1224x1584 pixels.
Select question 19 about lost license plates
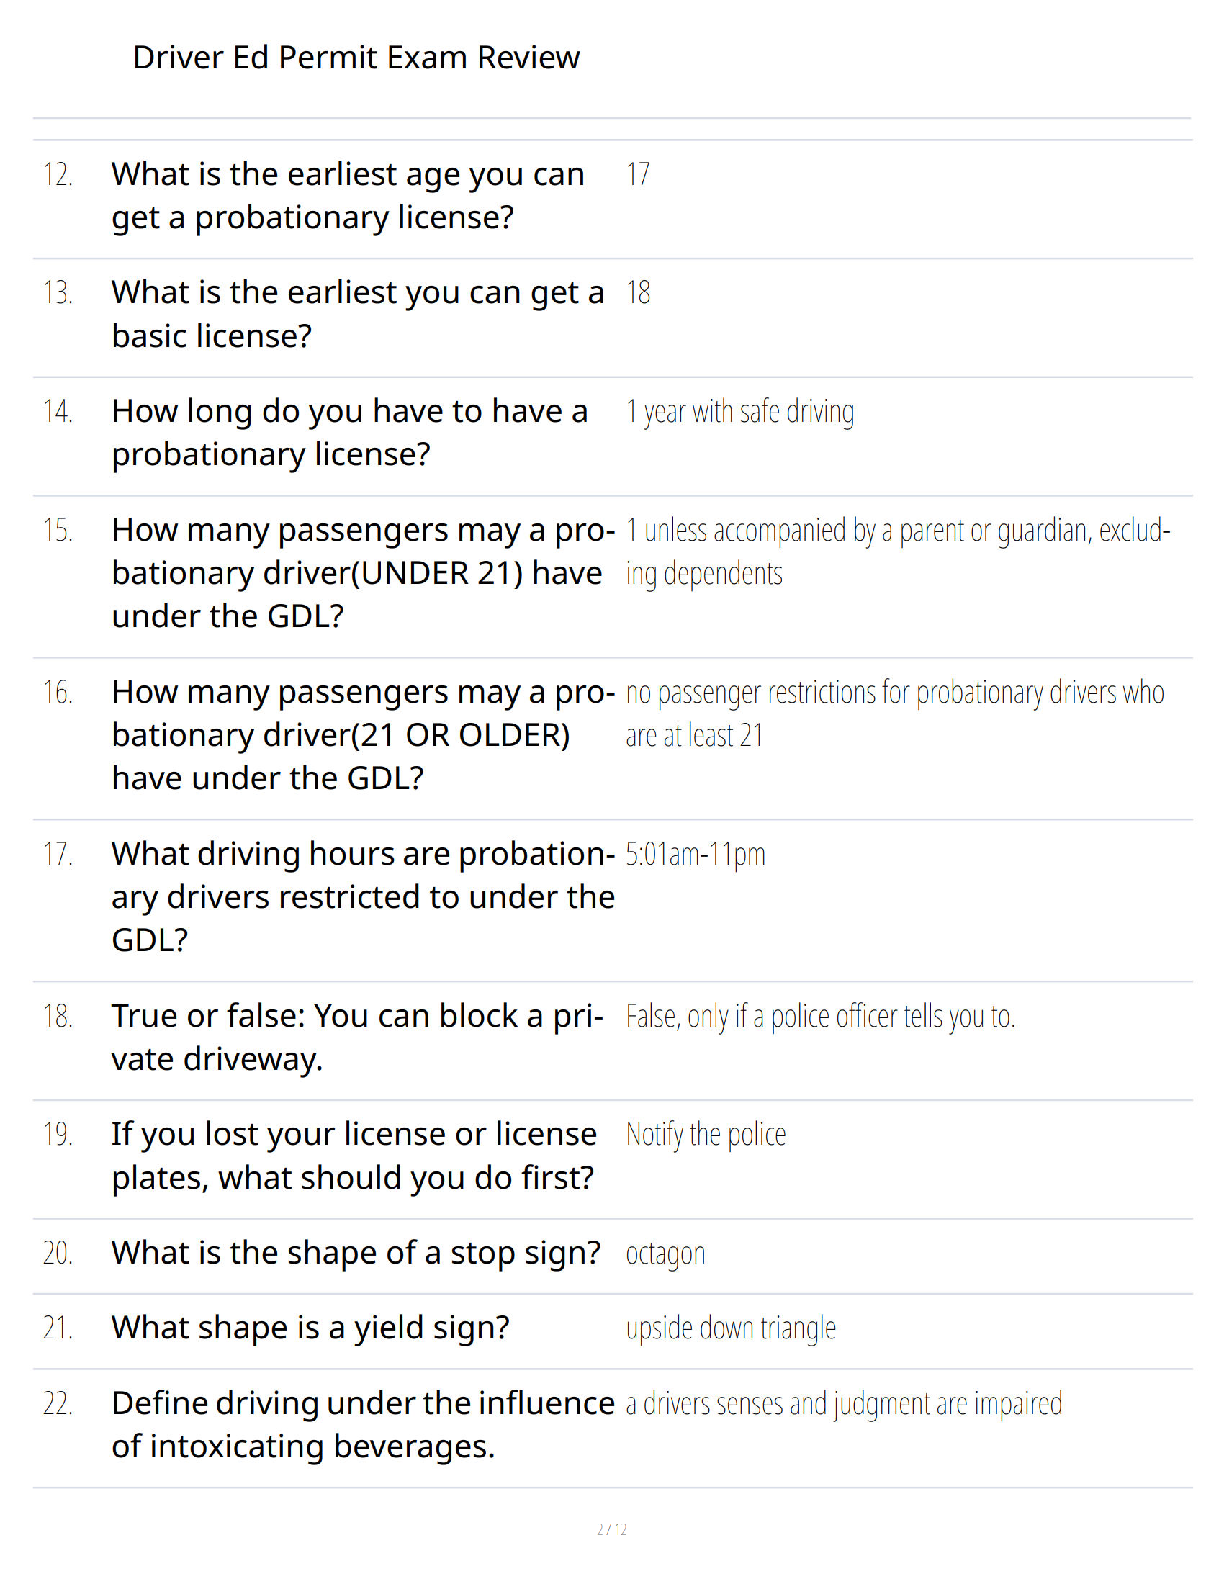pos(354,1156)
